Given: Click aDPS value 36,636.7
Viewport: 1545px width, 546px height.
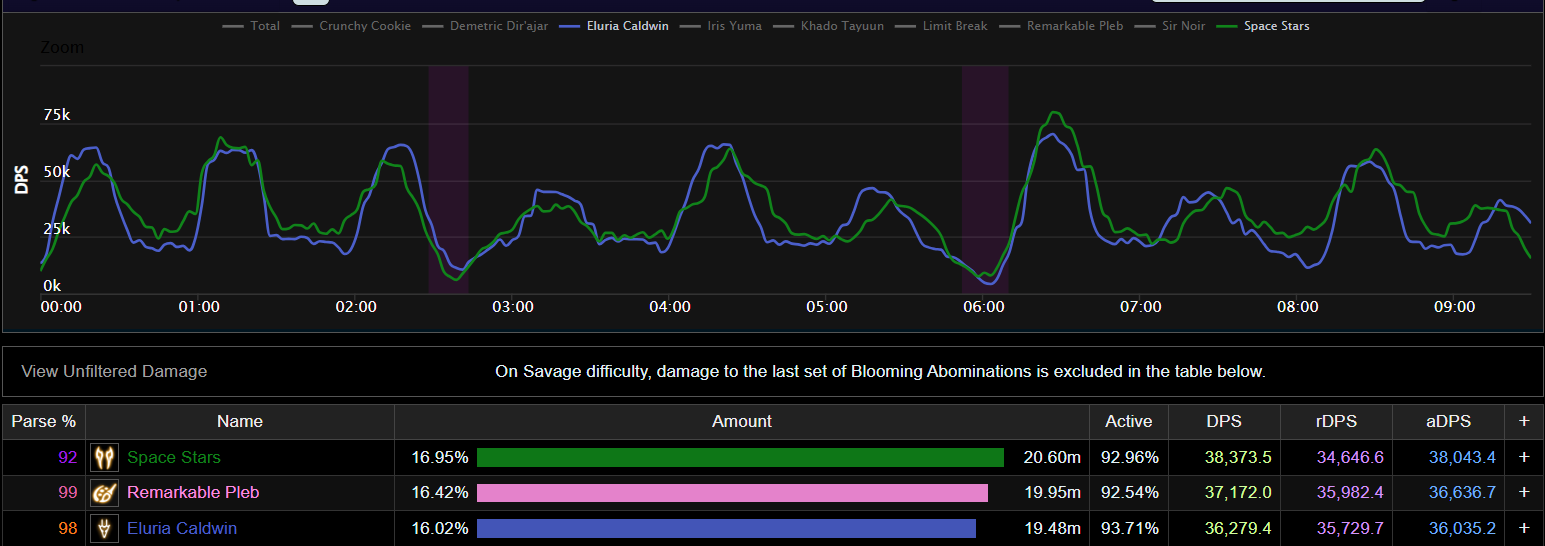Looking at the screenshot, I should pos(1462,493).
